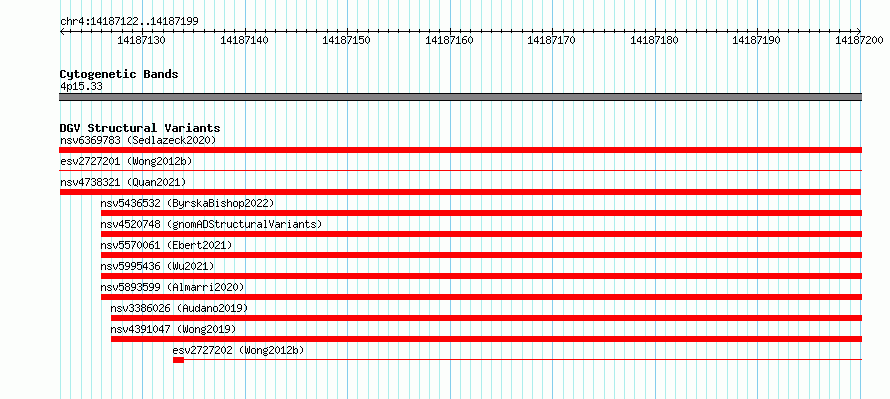Select the red bar under nsv4391047
Viewport: 890px width, 399px height.
[486, 339]
